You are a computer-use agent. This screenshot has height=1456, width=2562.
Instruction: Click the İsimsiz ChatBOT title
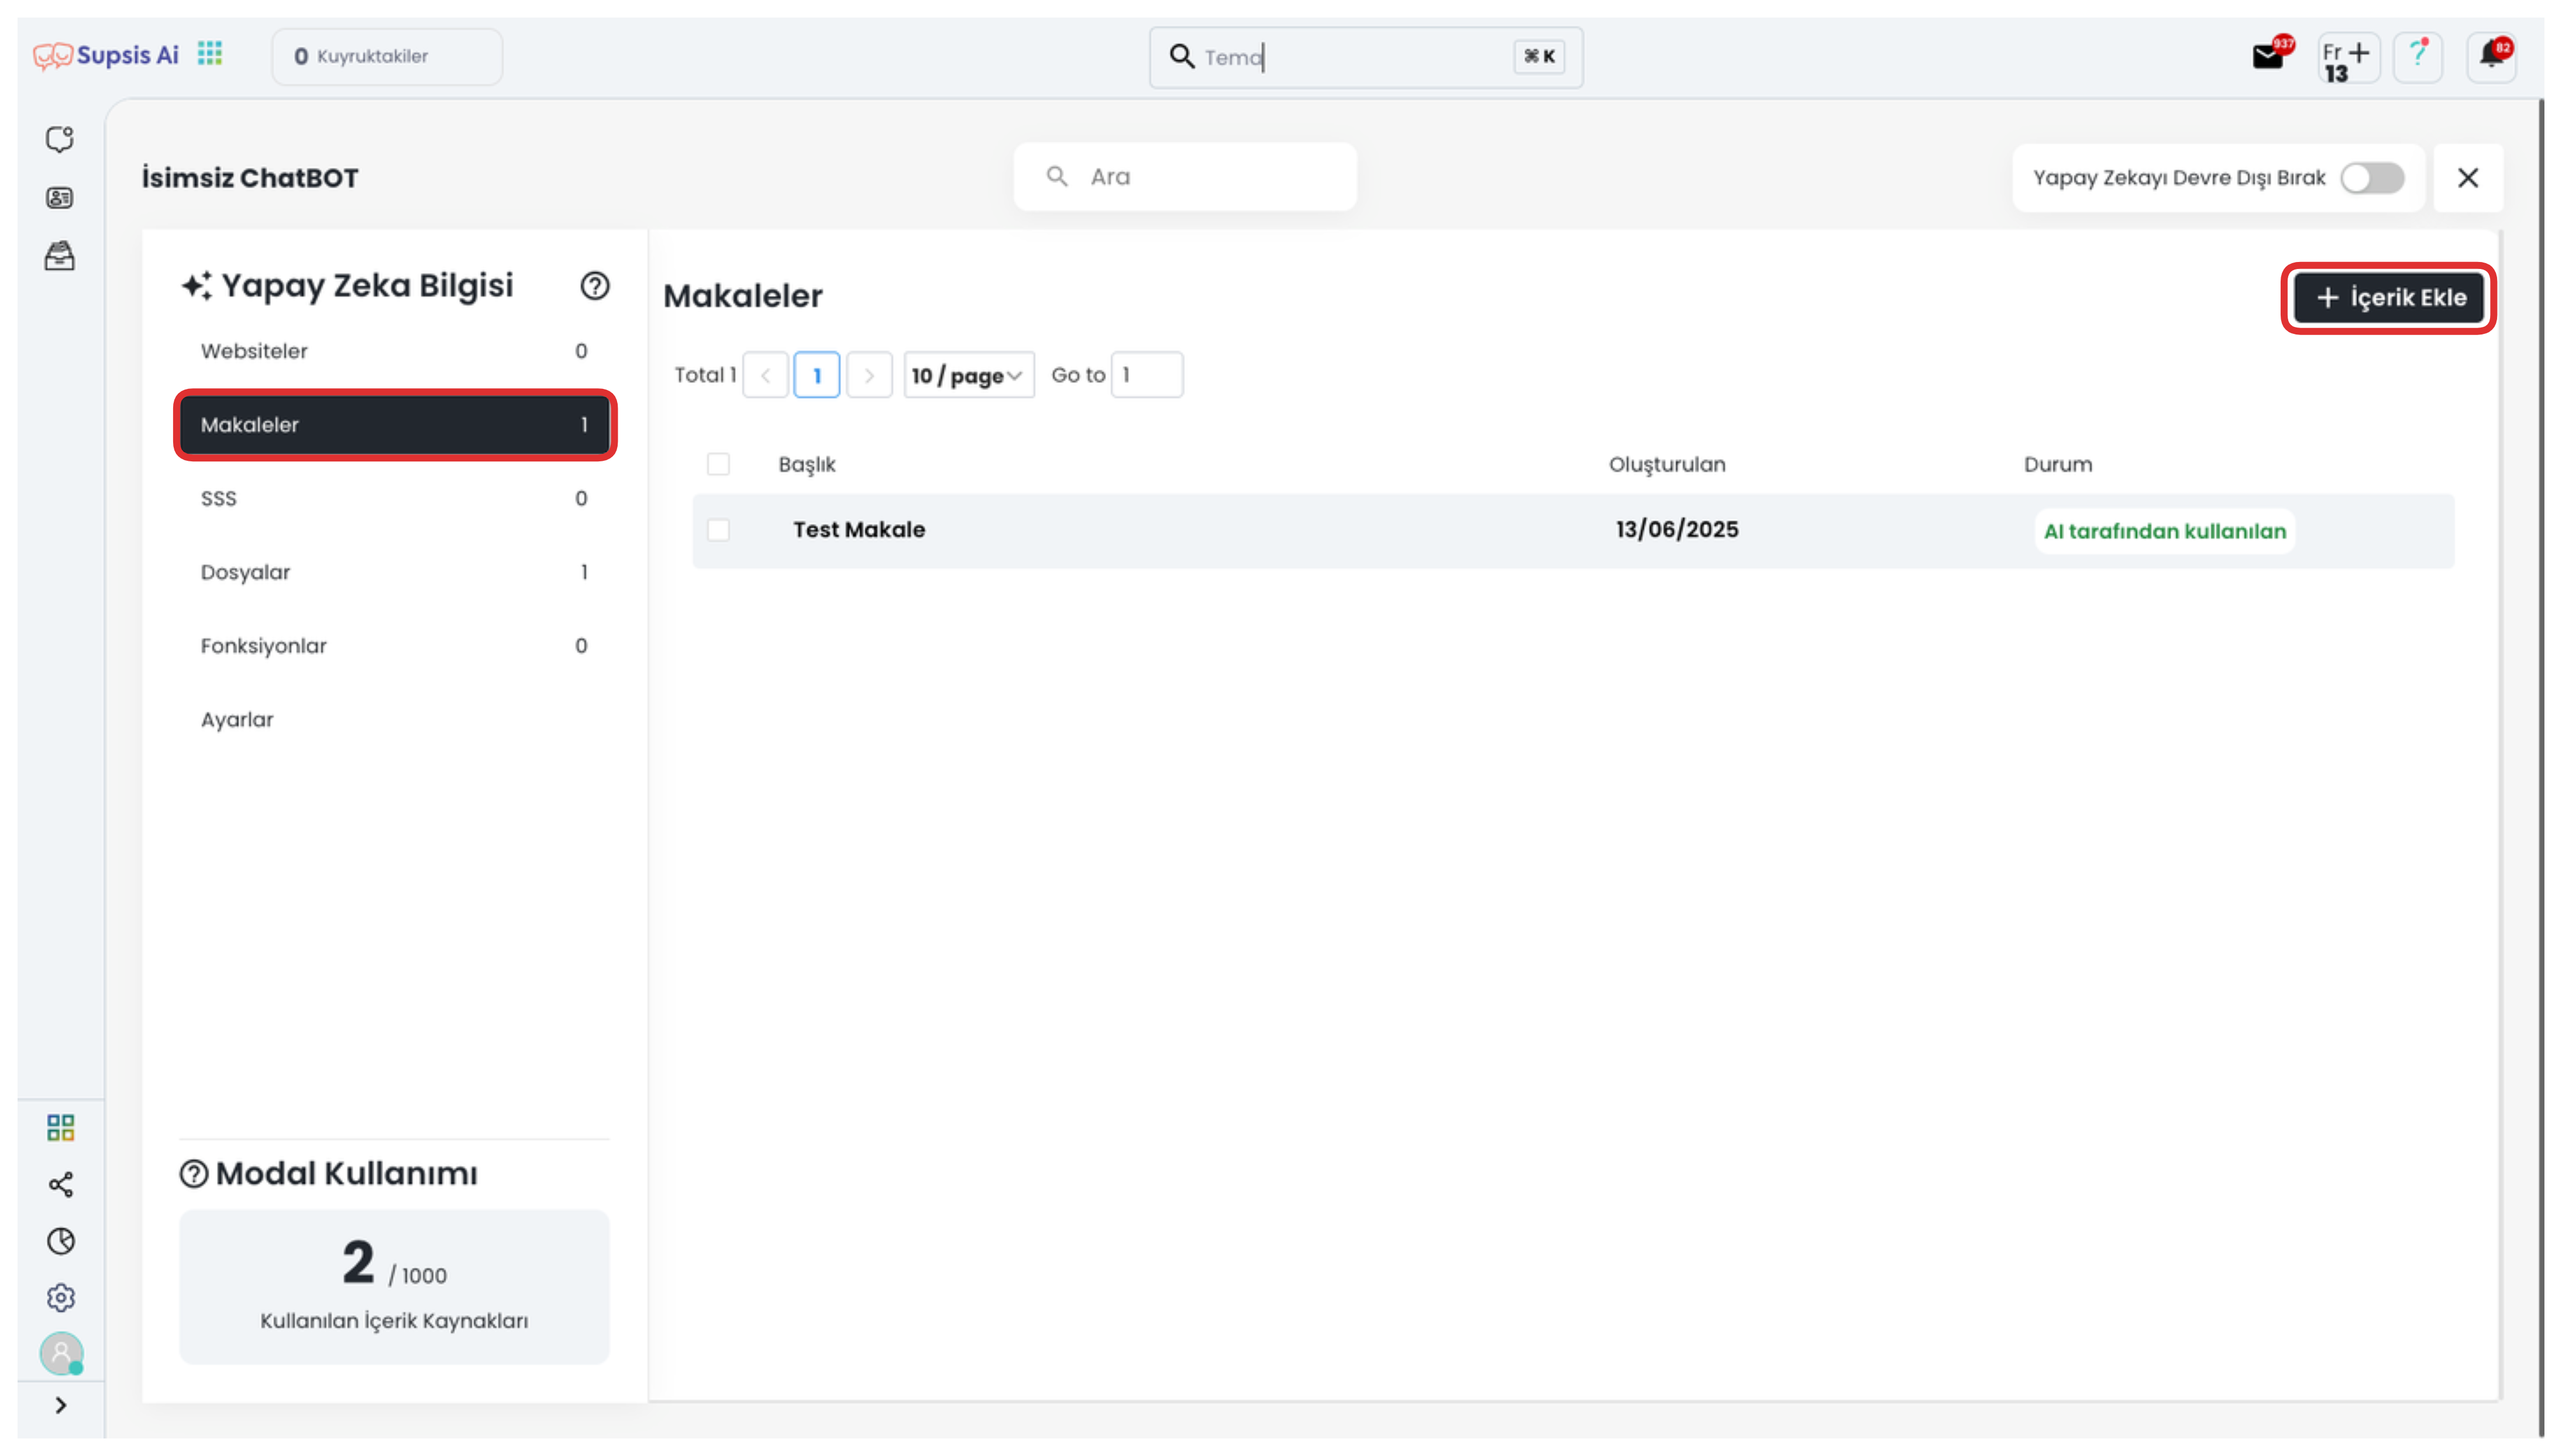(250, 178)
